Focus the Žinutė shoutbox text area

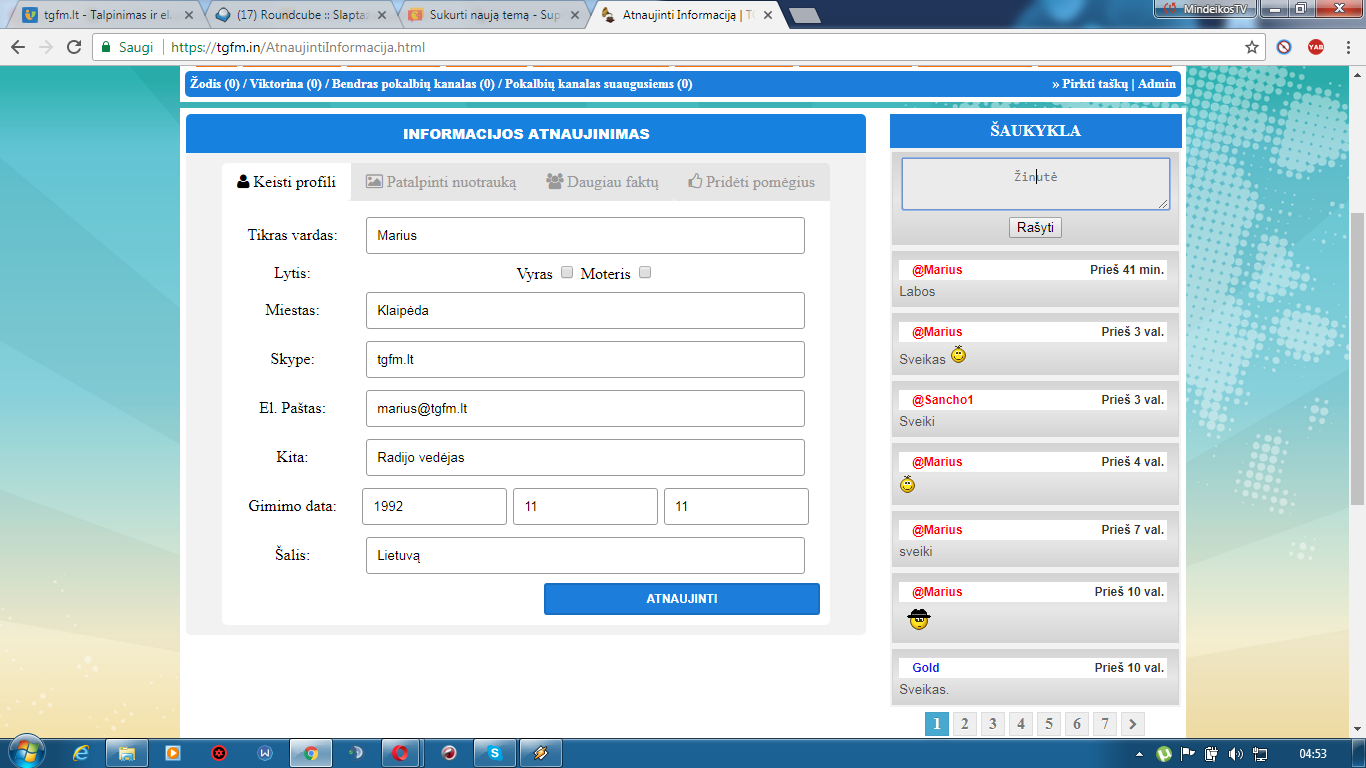[x=1036, y=184]
